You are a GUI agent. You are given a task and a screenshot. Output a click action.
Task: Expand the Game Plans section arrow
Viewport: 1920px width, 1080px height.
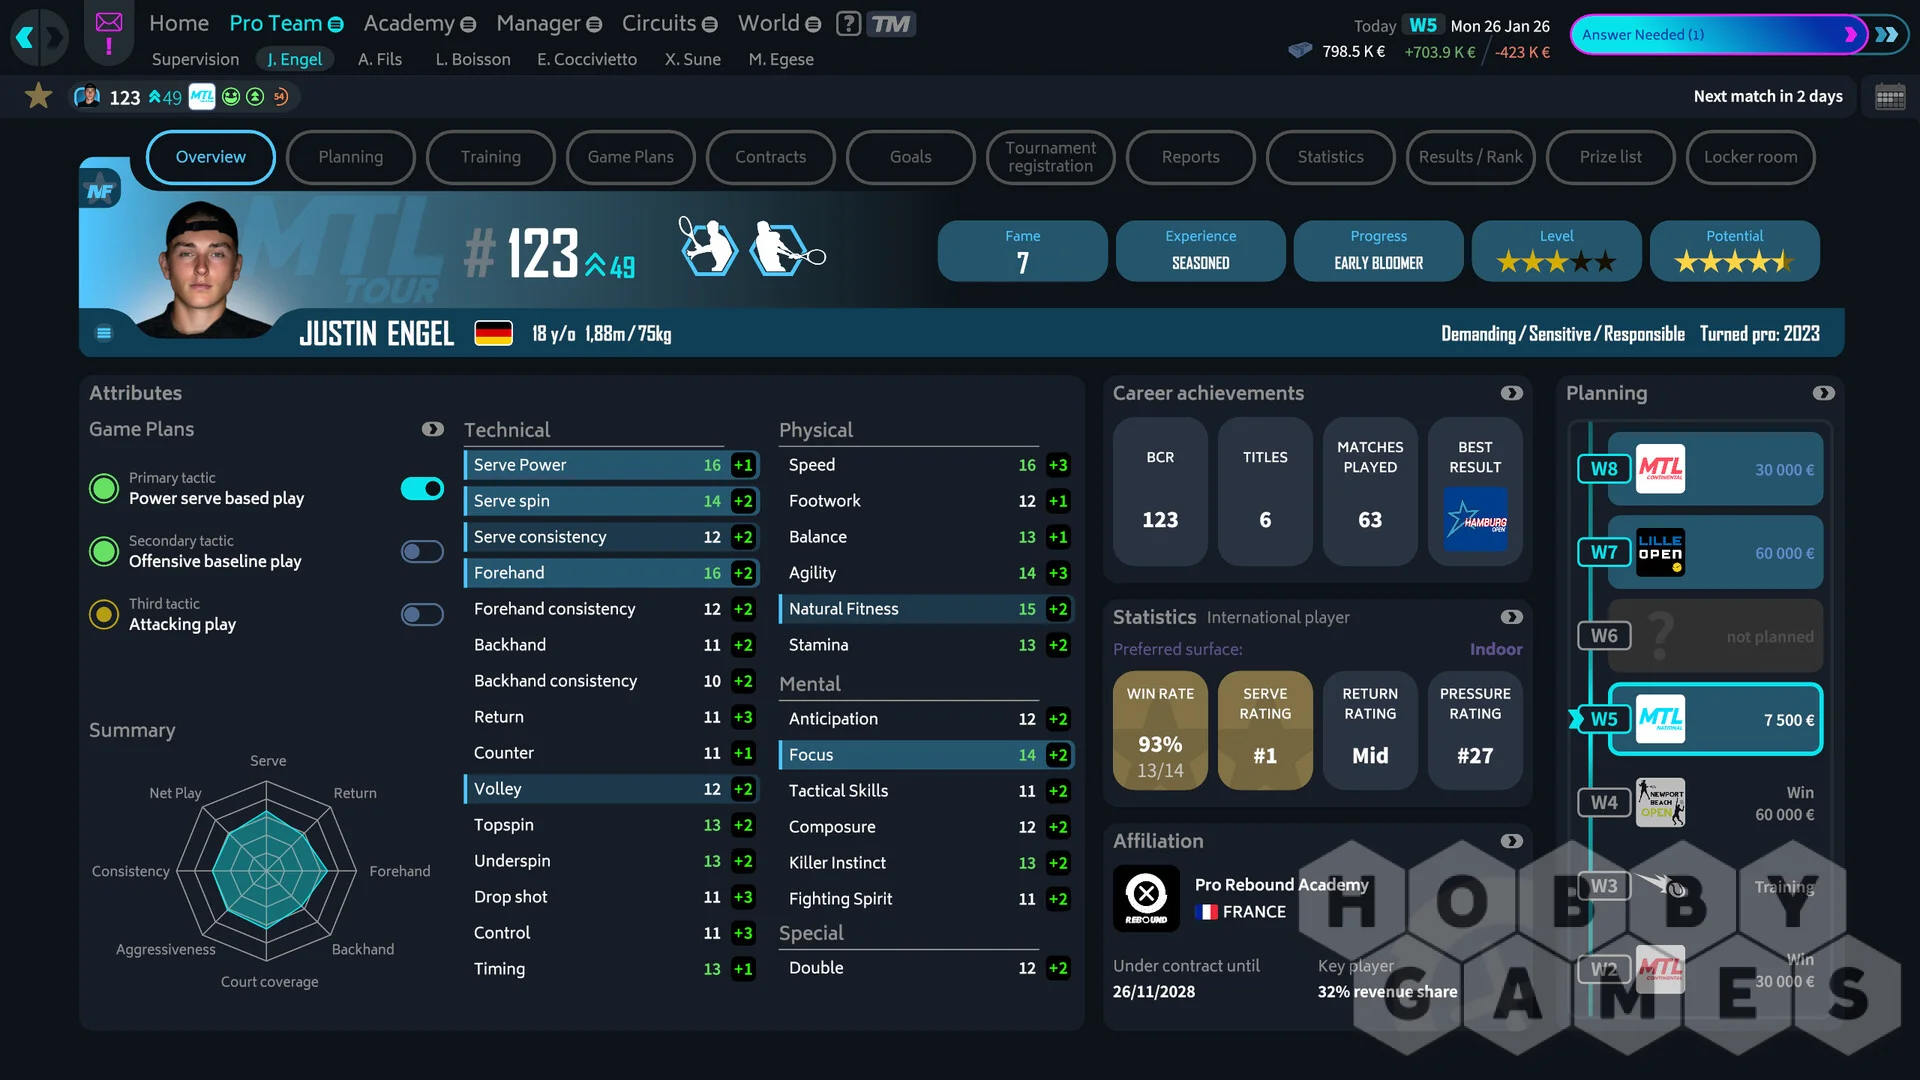(x=432, y=429)
